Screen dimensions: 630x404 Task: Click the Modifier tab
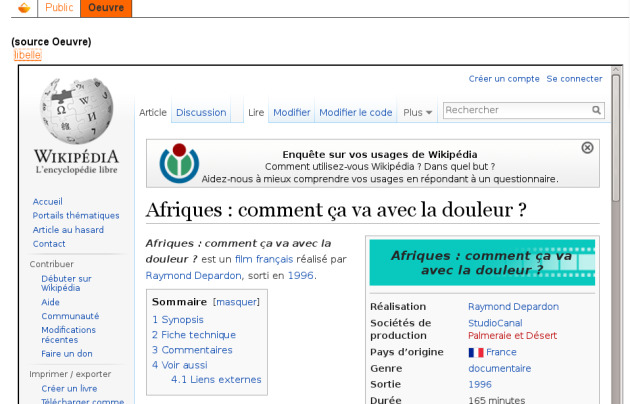pos(292,112)
